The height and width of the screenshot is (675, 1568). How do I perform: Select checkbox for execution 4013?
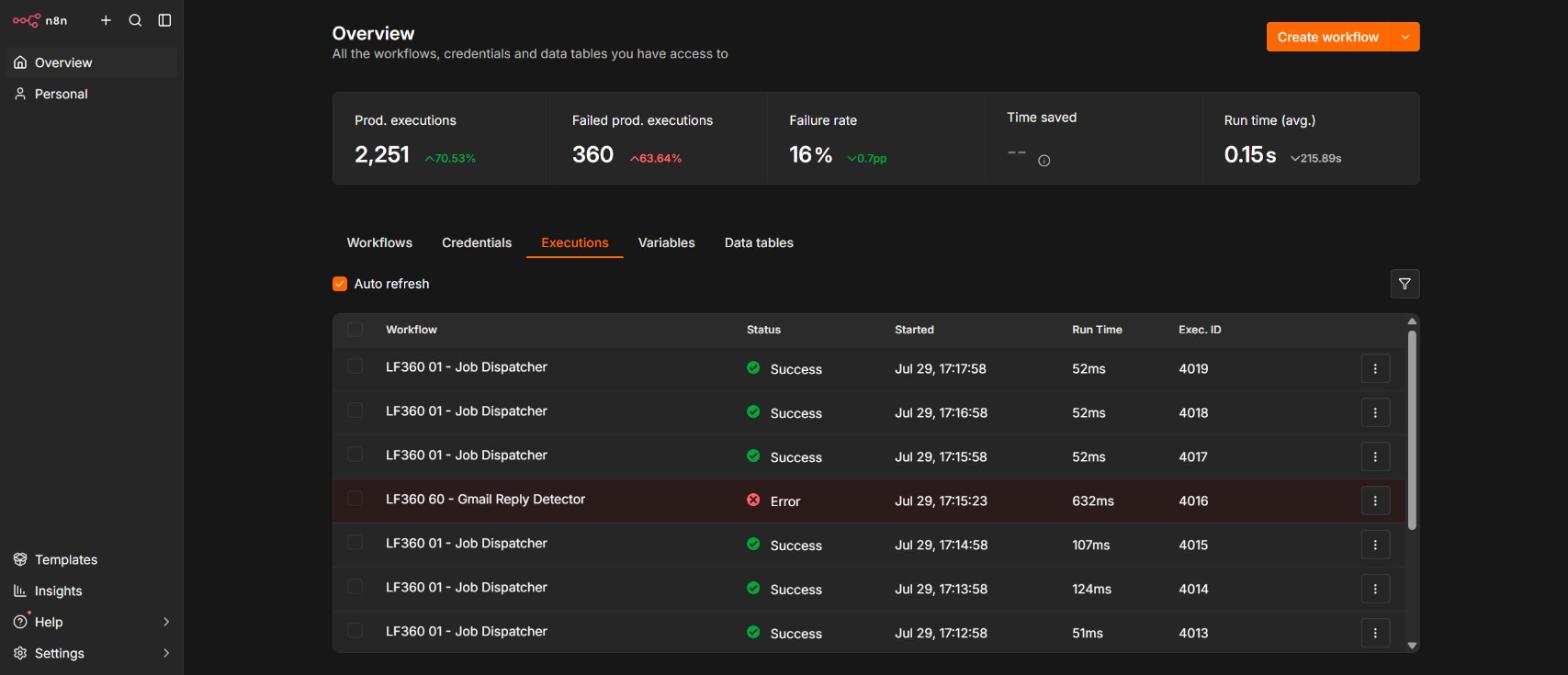[355, 630]
